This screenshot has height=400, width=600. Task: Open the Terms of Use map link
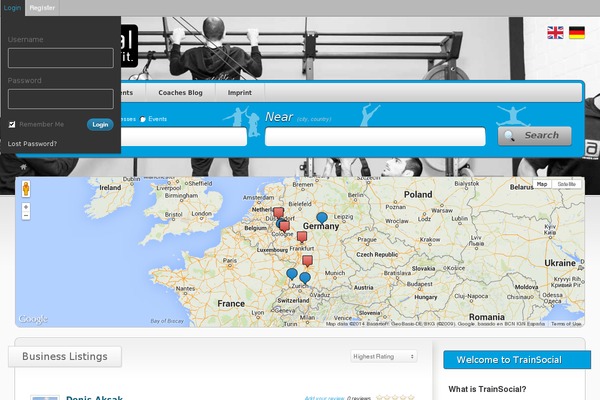click(566, 324)
